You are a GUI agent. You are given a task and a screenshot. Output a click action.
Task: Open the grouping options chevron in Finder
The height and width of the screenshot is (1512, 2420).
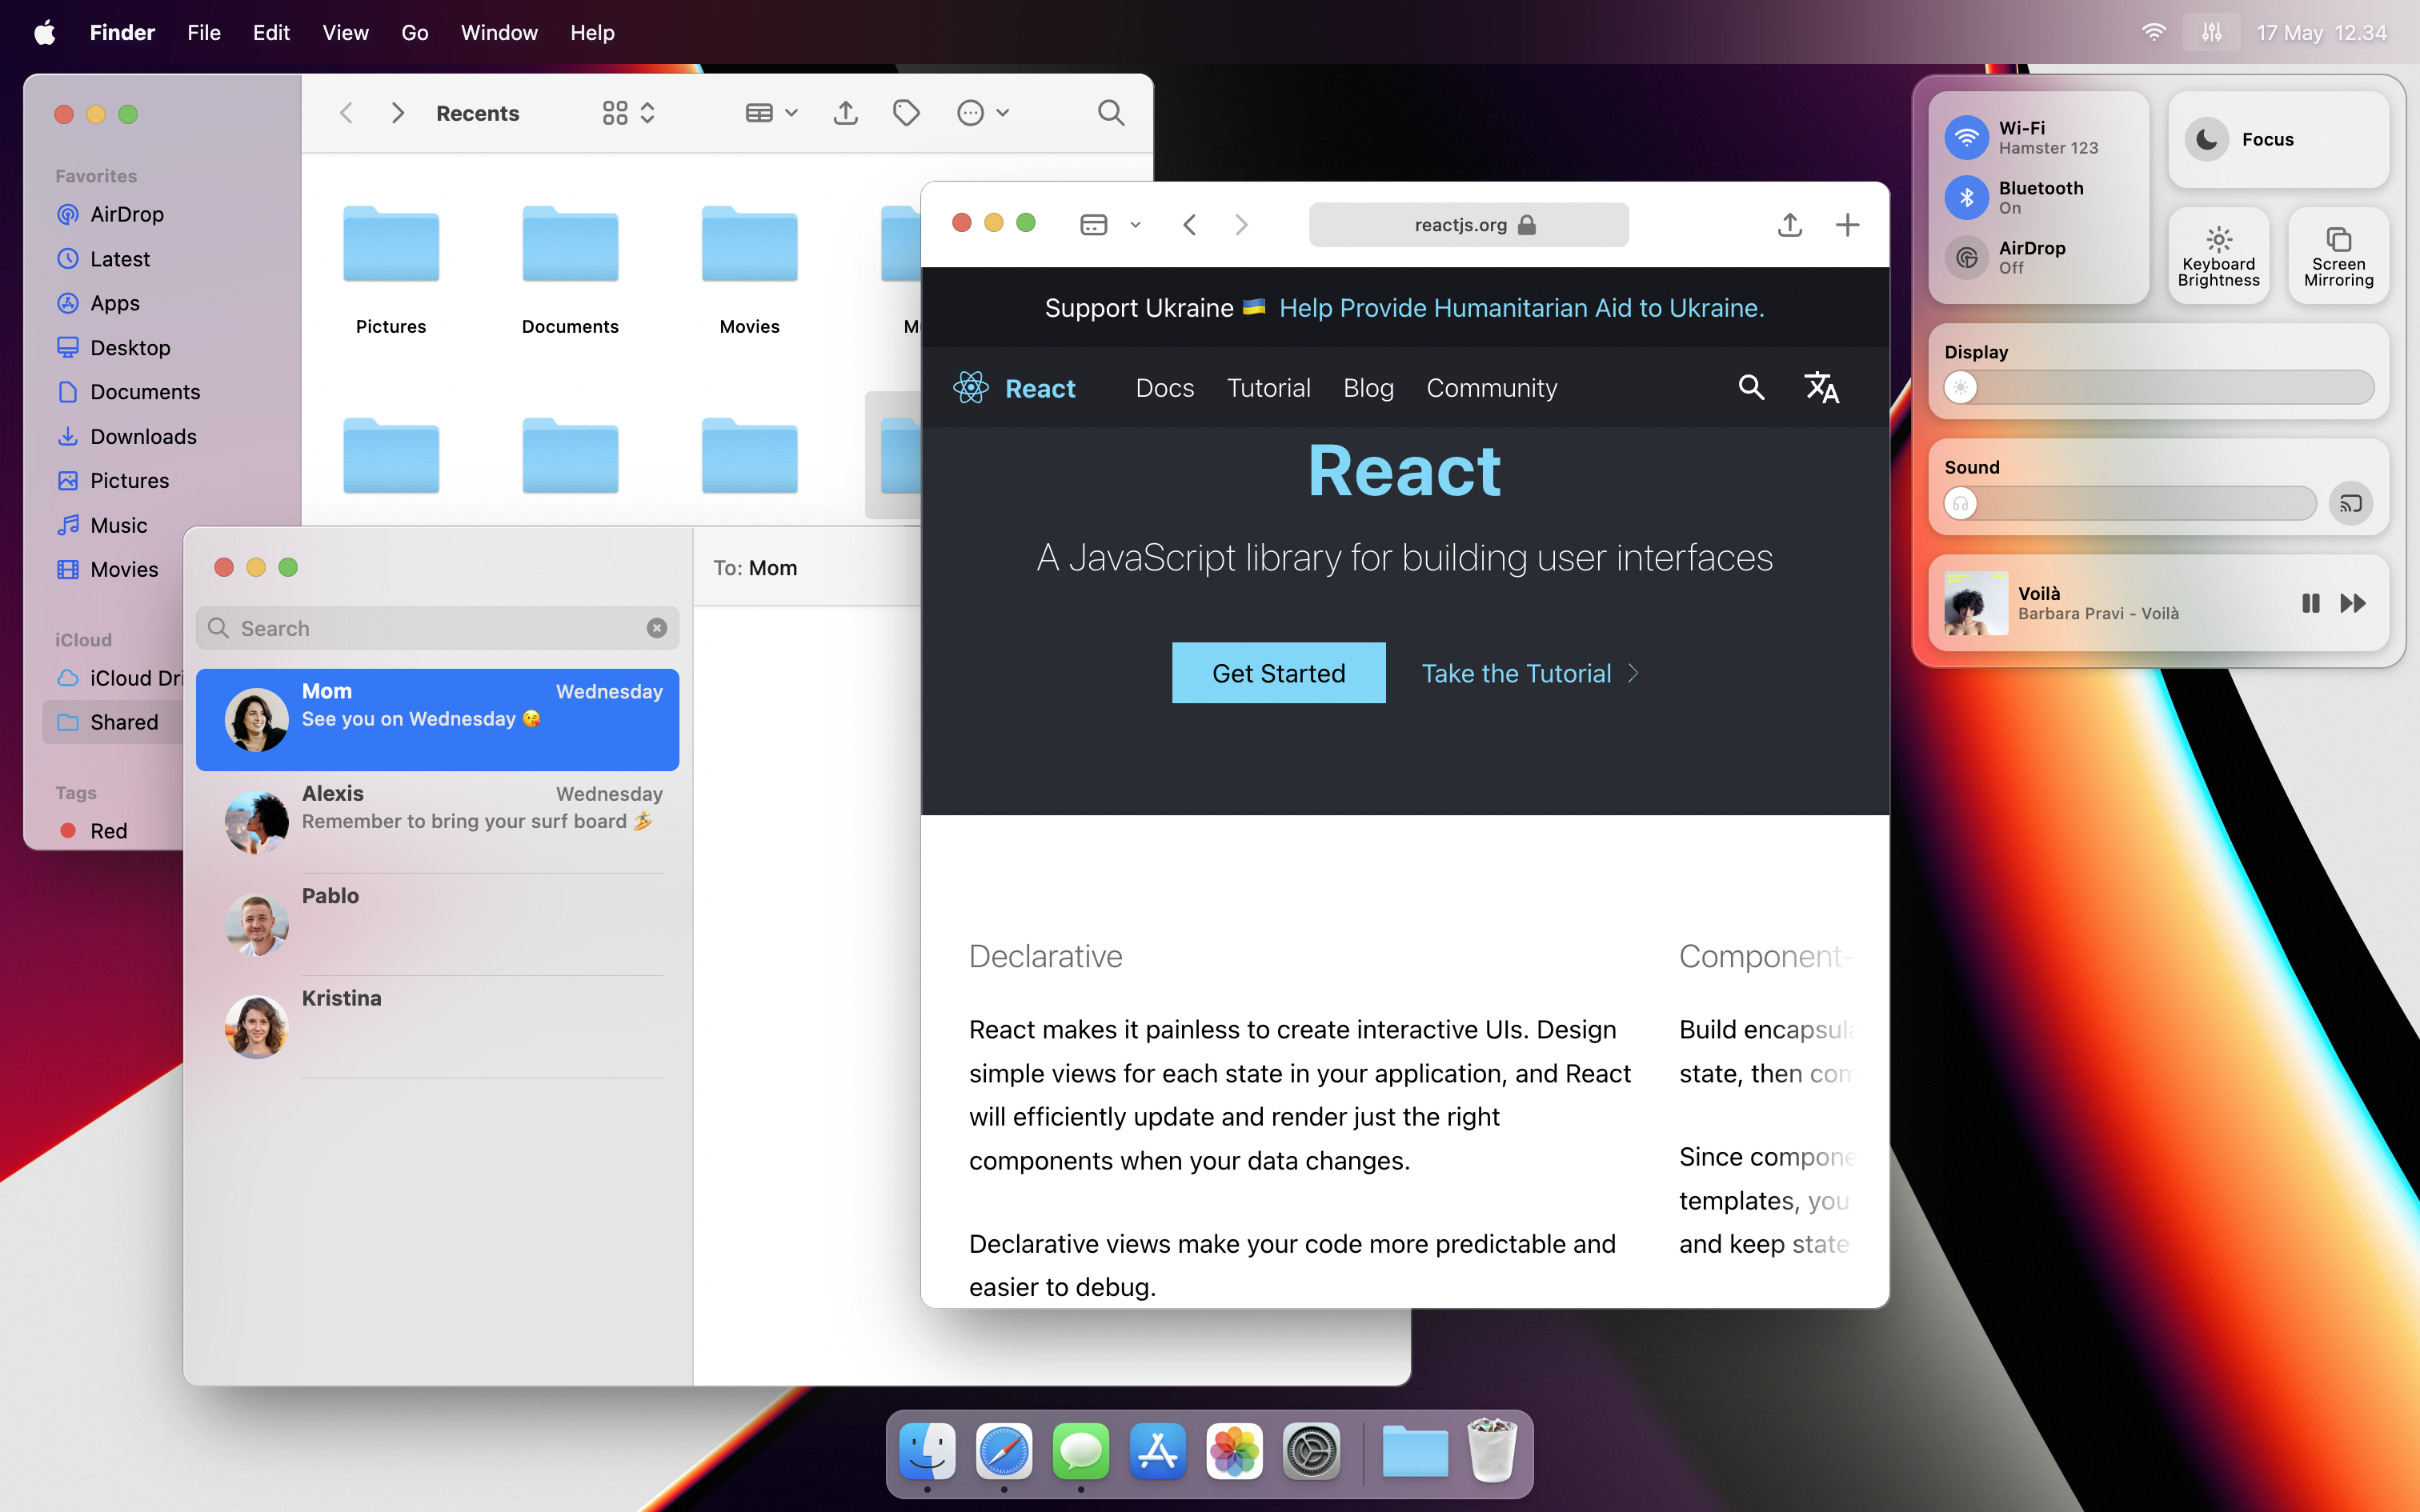point(646,112)
